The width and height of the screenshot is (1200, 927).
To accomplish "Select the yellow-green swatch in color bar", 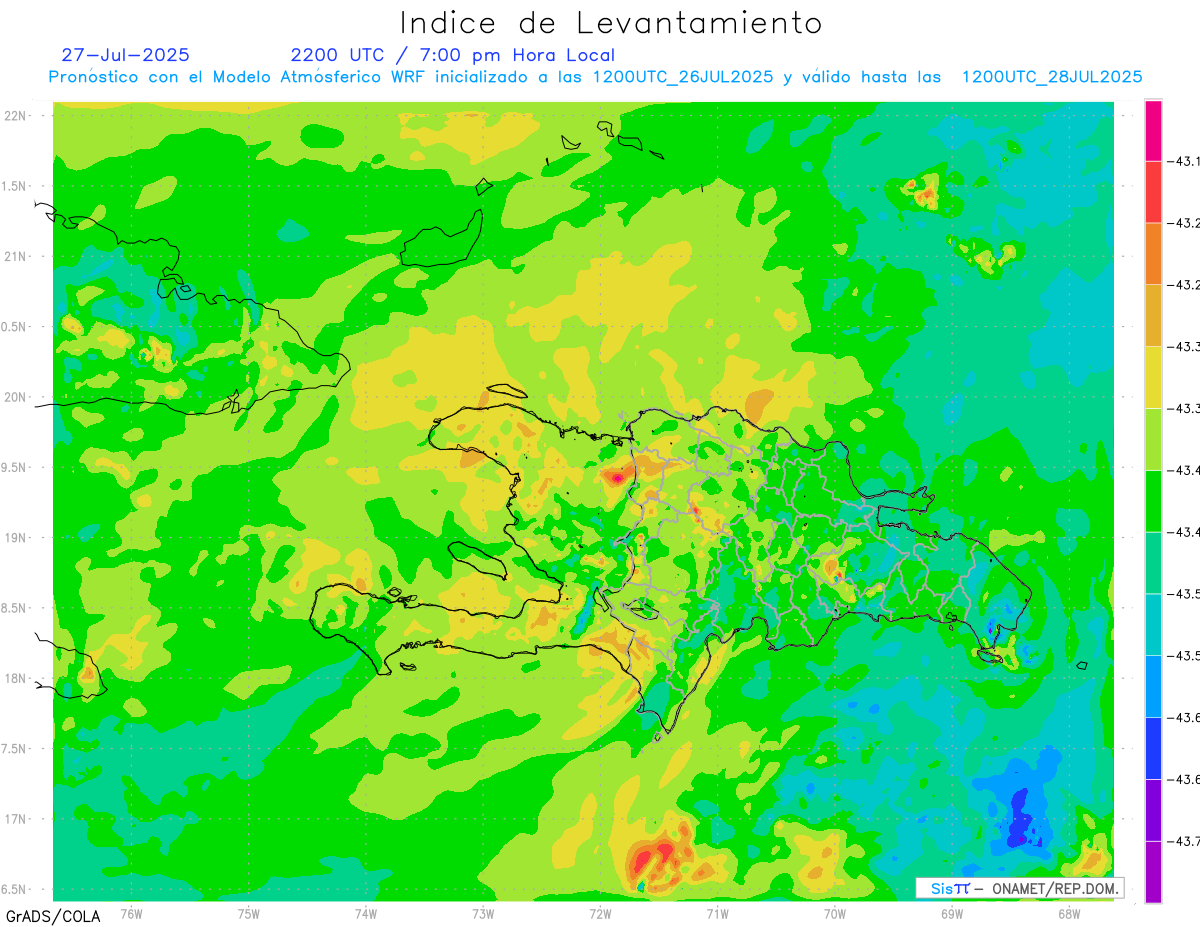I will pyautogui.click(x=1153, y=439).
